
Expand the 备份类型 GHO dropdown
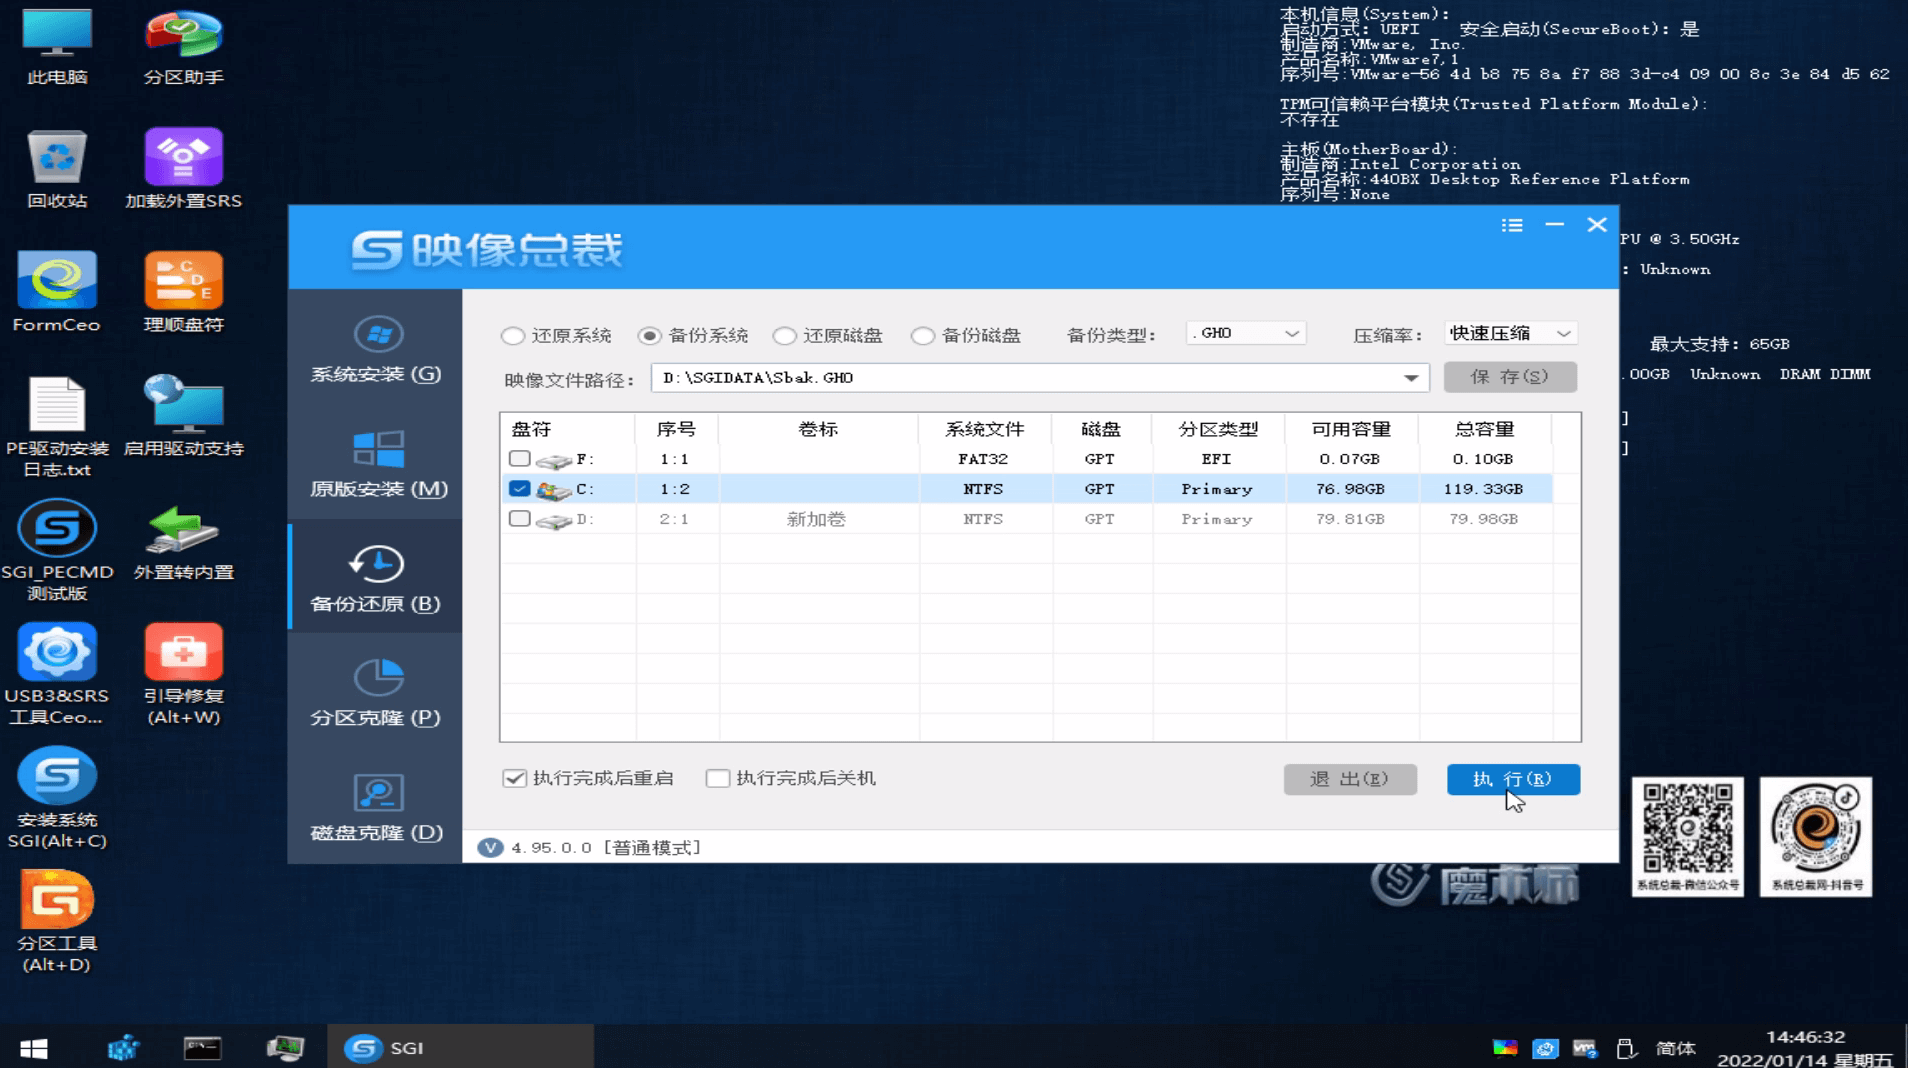pos(1291,334)
